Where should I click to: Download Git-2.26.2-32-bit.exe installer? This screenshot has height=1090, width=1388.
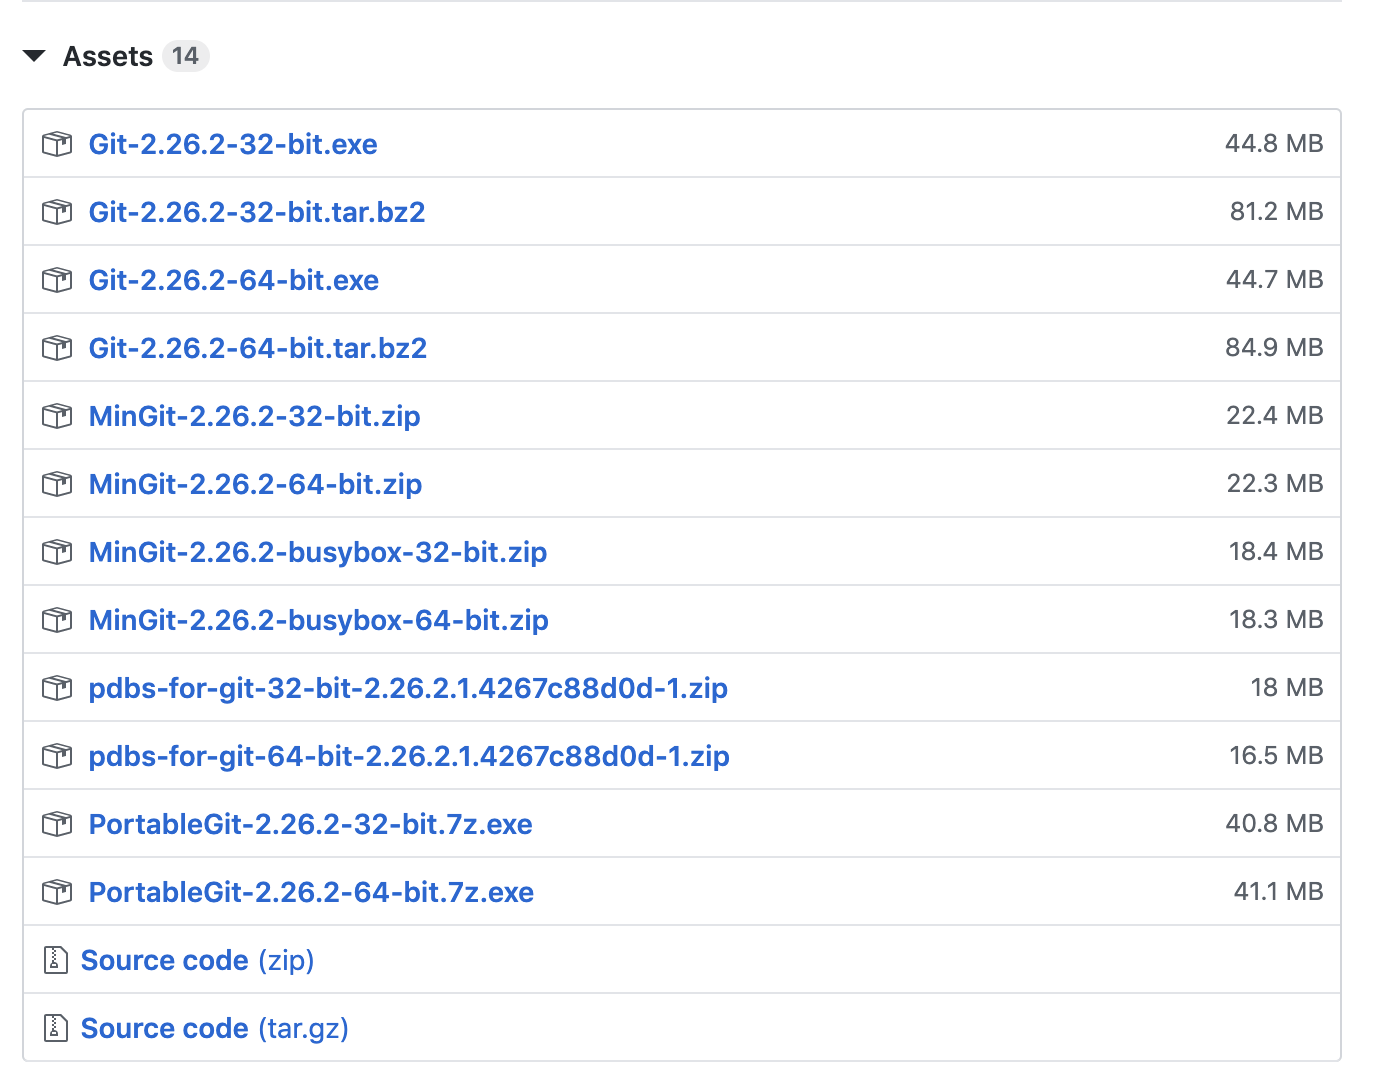233,144
